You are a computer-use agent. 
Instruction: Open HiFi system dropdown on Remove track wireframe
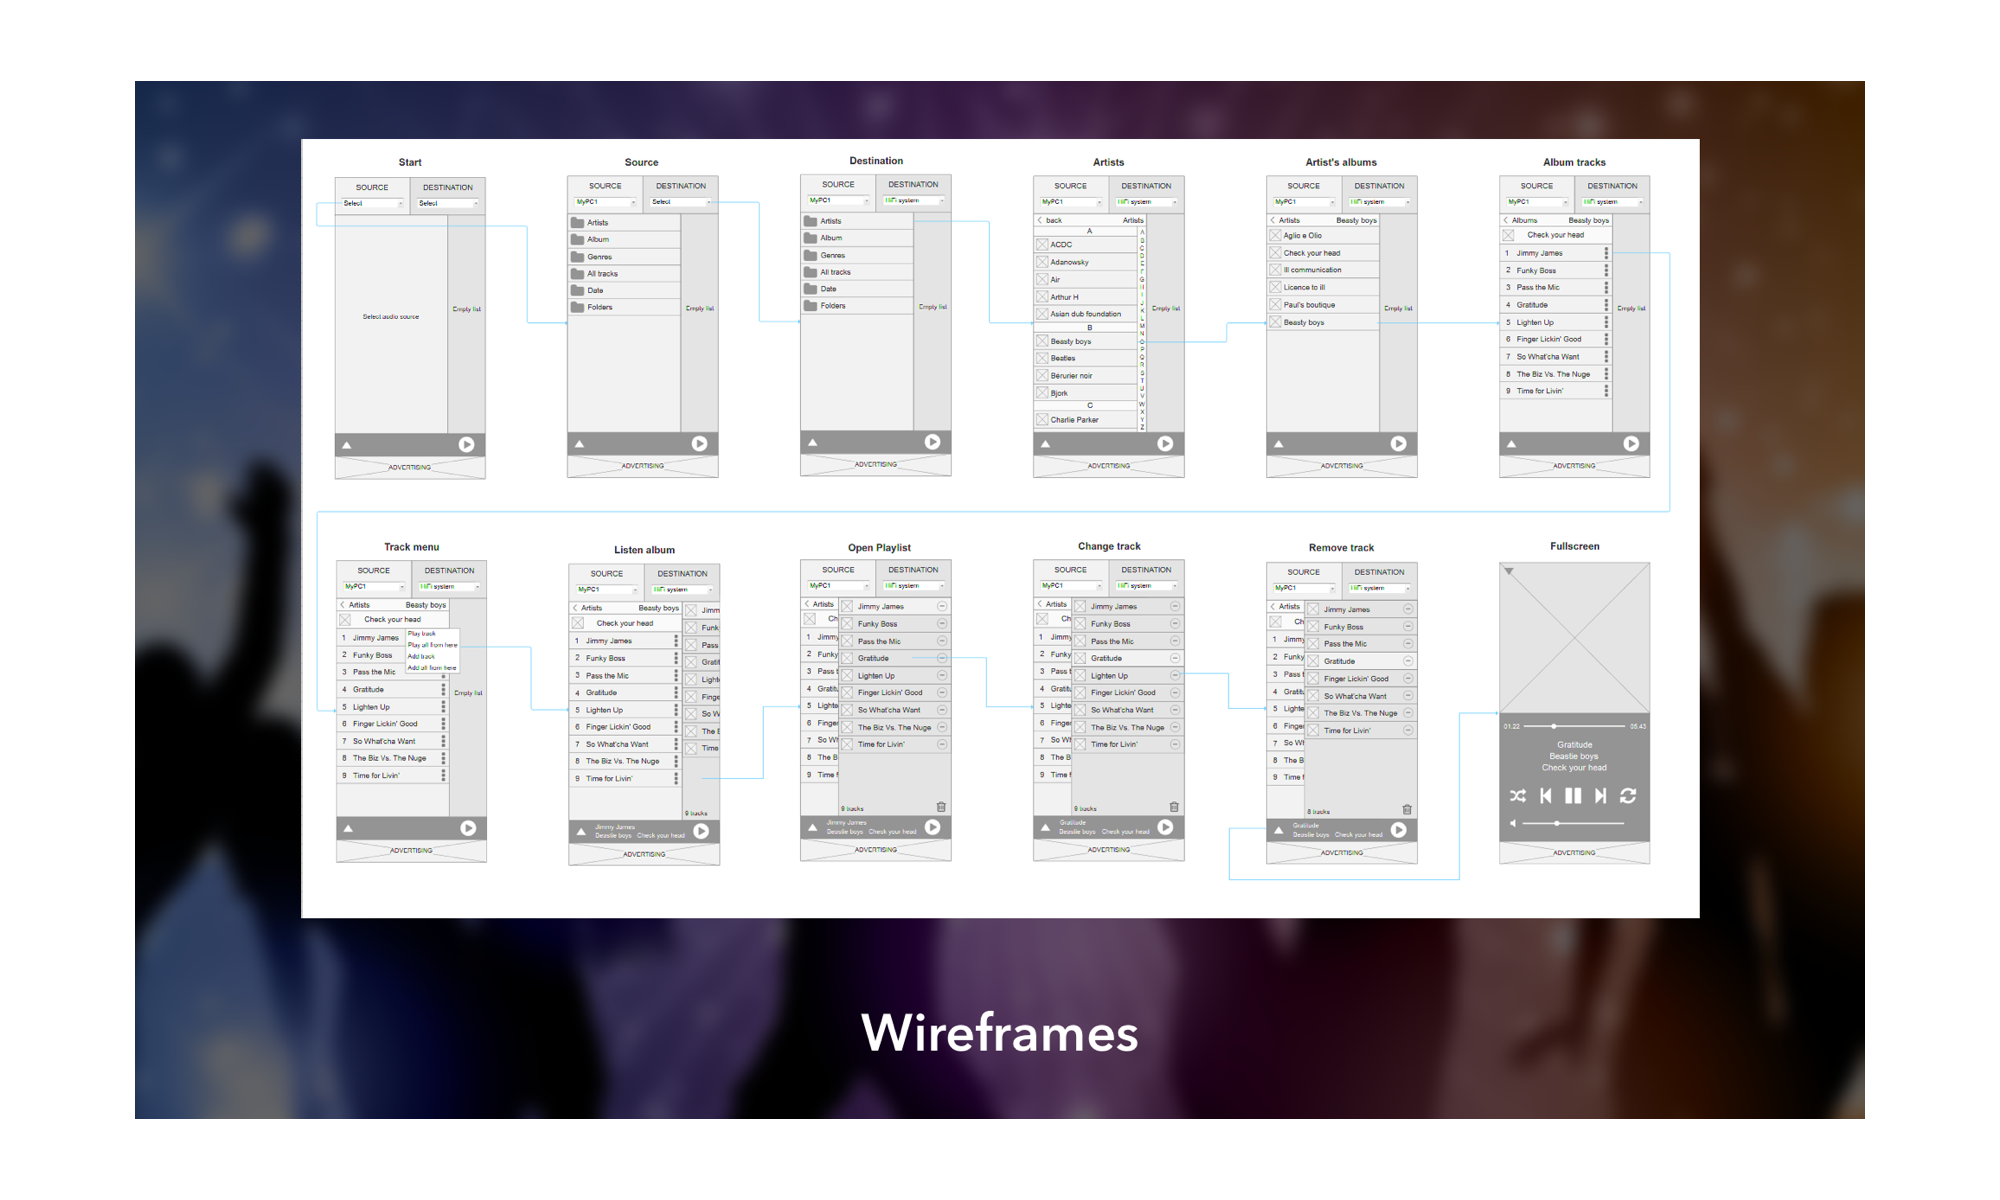(1379, 588)
